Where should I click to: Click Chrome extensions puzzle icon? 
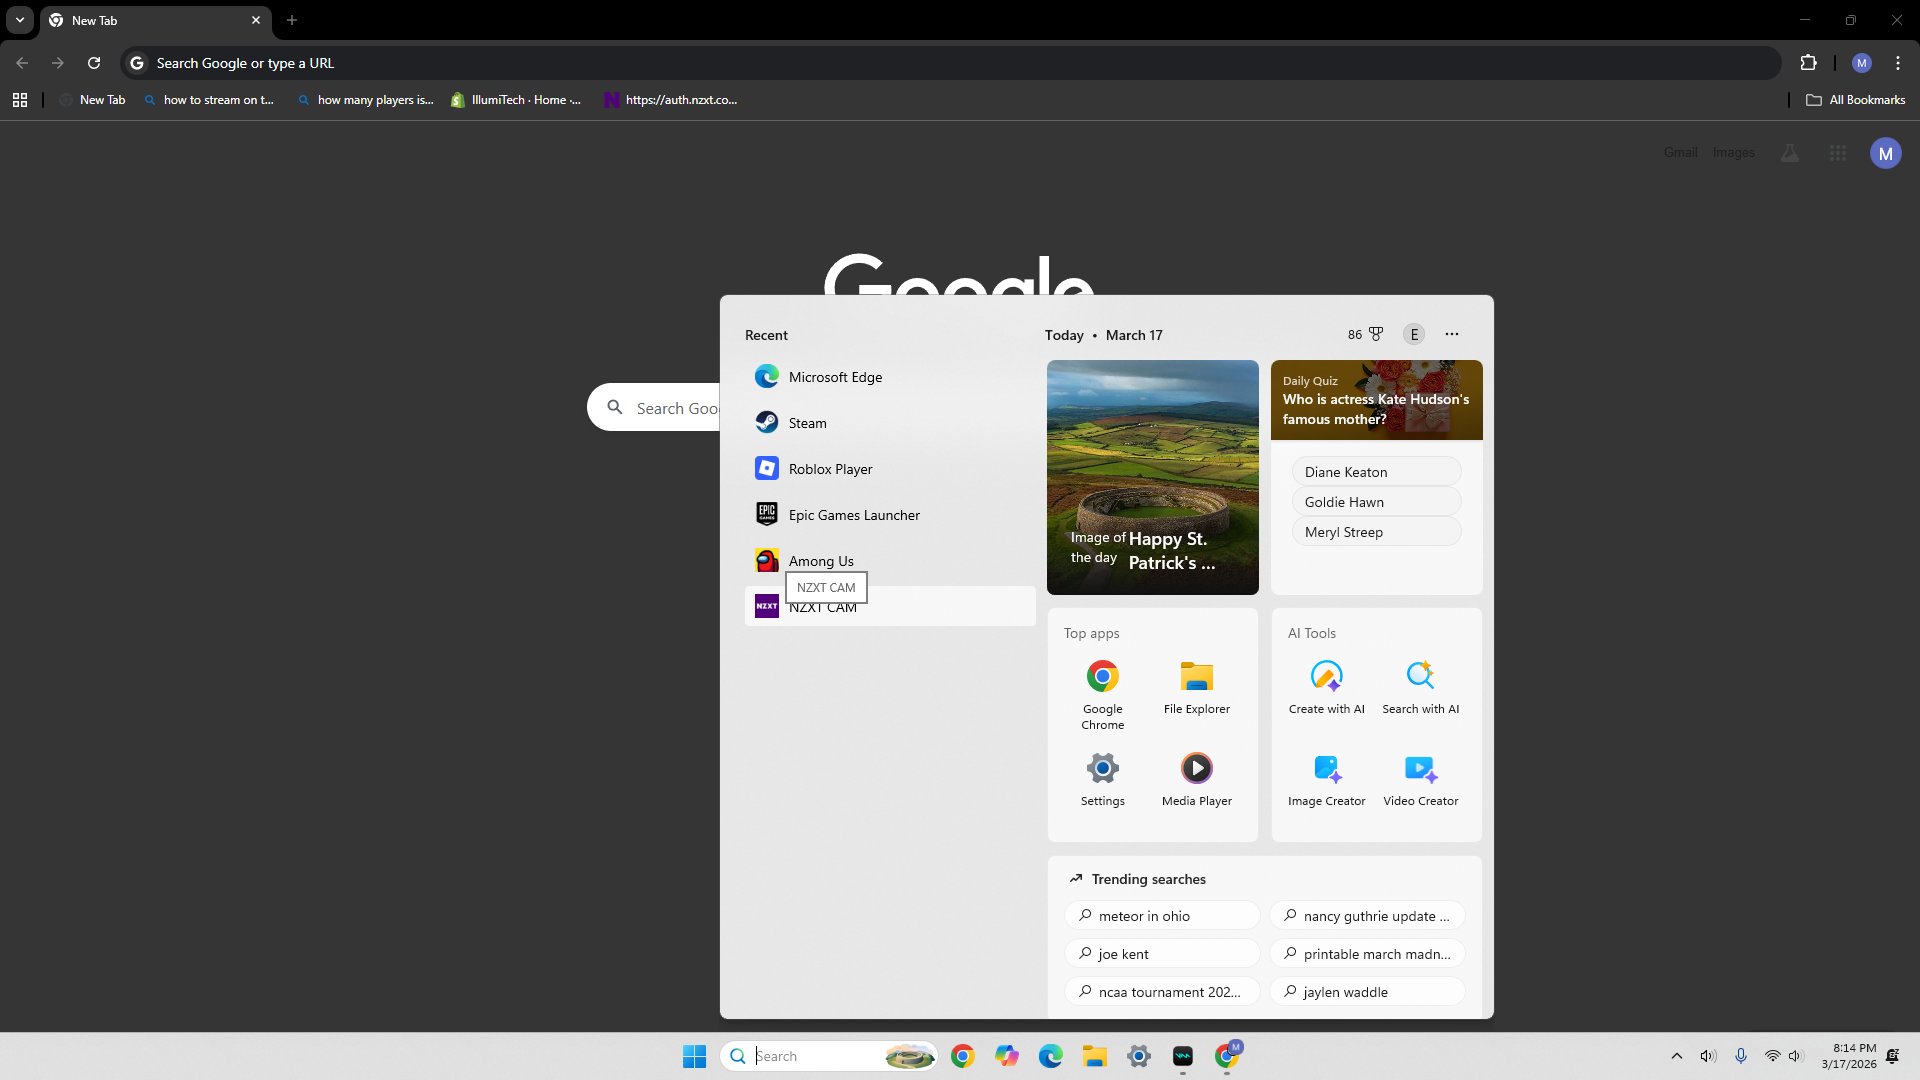pyautogui.click(x=1808, y=63)
